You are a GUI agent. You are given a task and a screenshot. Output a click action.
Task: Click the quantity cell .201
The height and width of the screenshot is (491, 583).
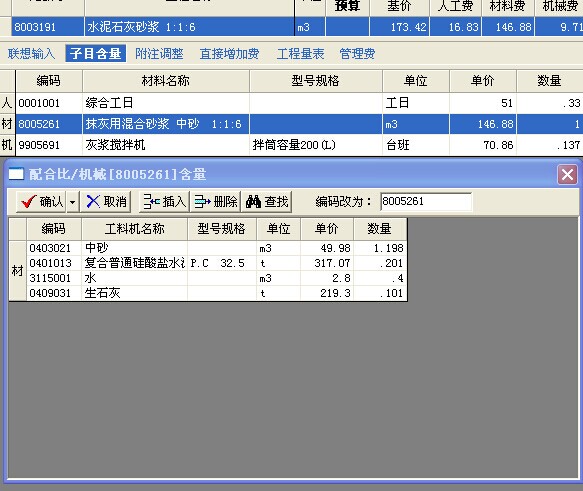pyautogui.click(x=380, y=263)
